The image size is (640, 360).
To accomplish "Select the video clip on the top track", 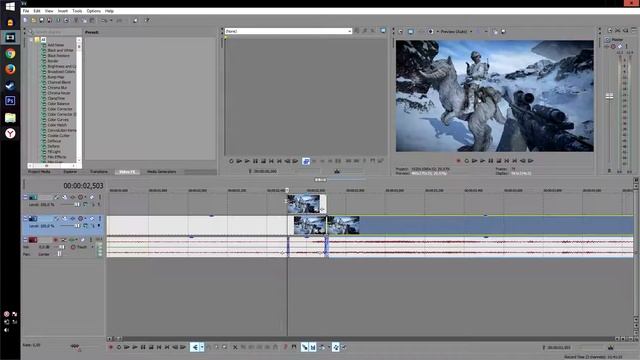I will pos(307,204).
